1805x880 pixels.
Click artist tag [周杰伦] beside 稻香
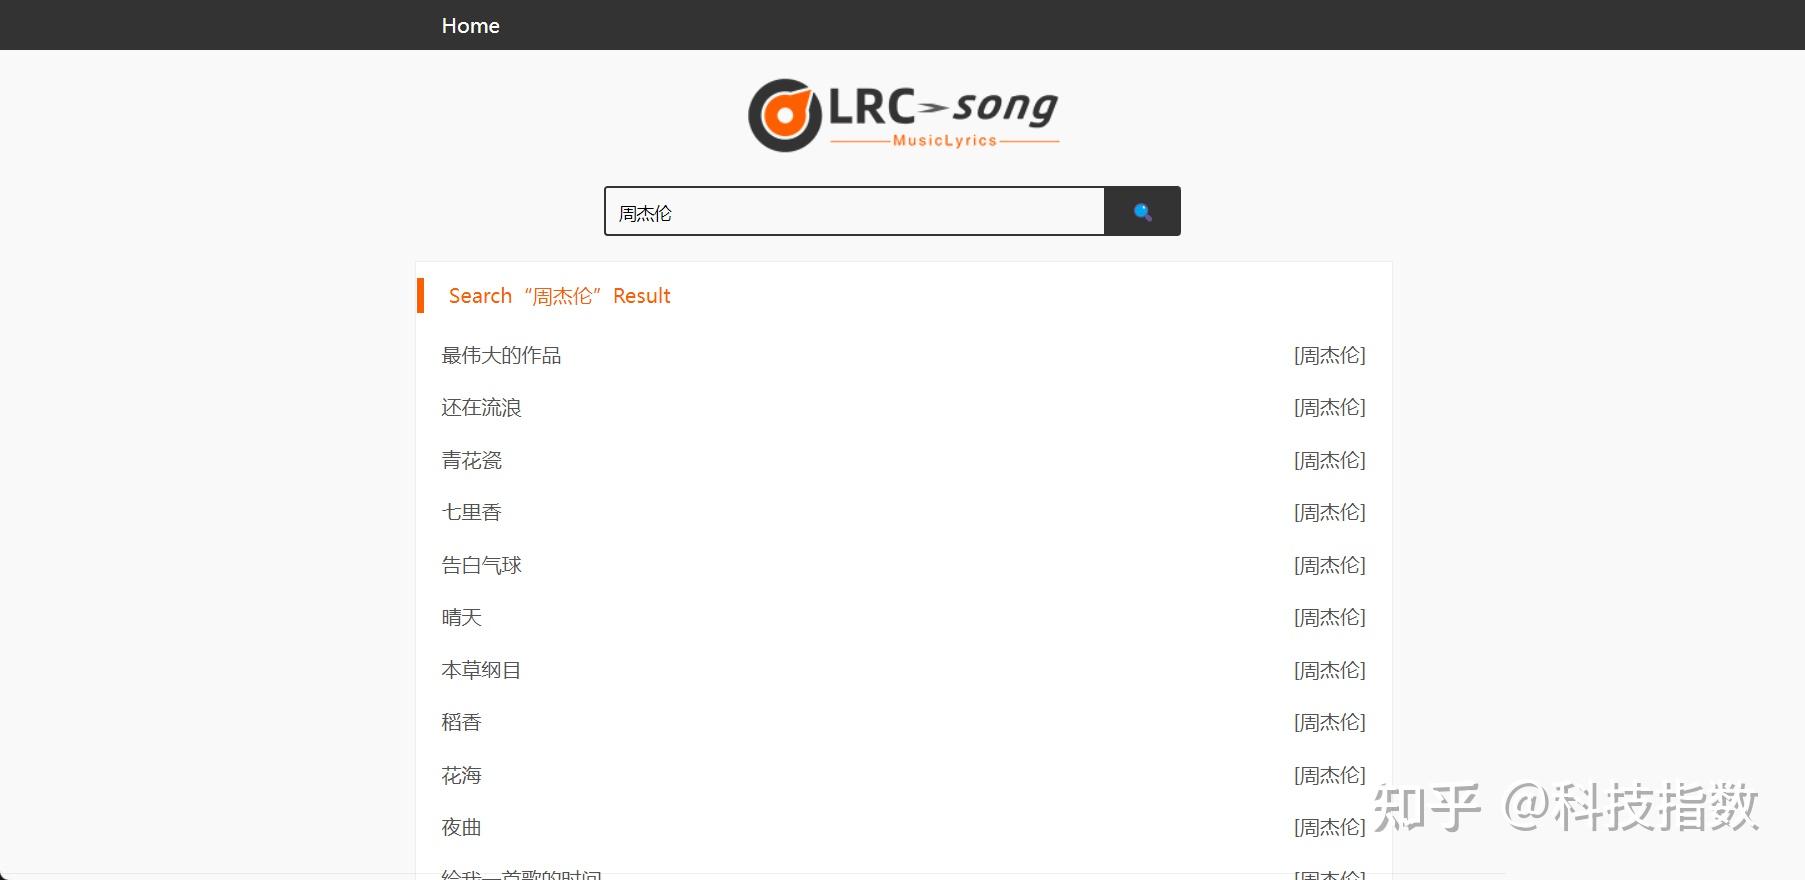click(1329, 722)
